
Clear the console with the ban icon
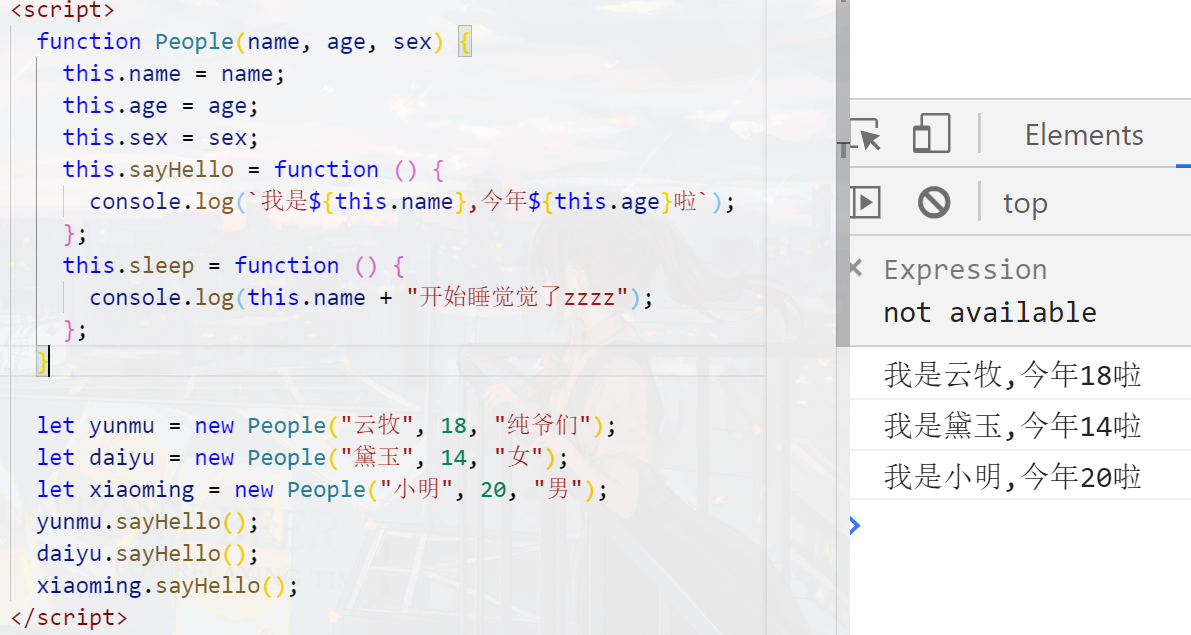tap(934, 203)
